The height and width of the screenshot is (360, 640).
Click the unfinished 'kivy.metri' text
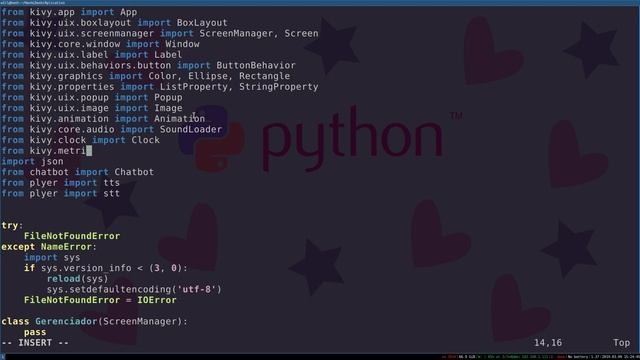58,151
